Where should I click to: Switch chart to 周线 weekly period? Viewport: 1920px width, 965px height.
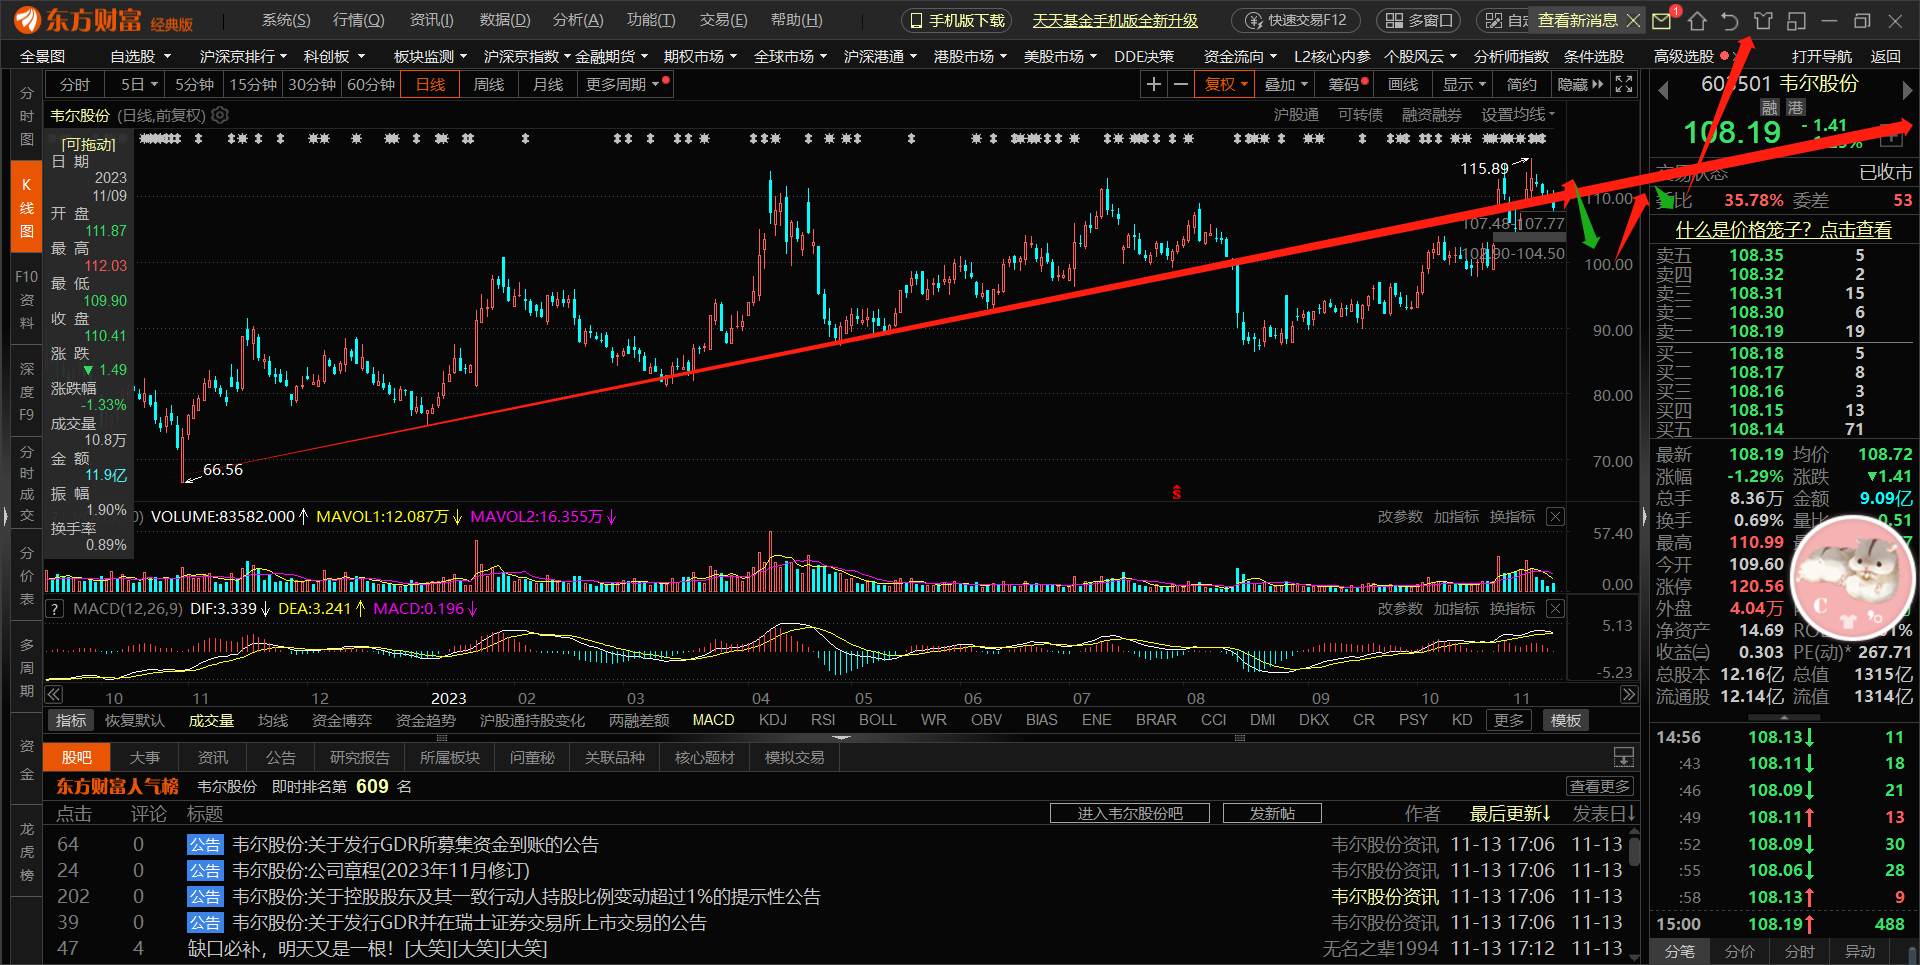click(489, 85)
